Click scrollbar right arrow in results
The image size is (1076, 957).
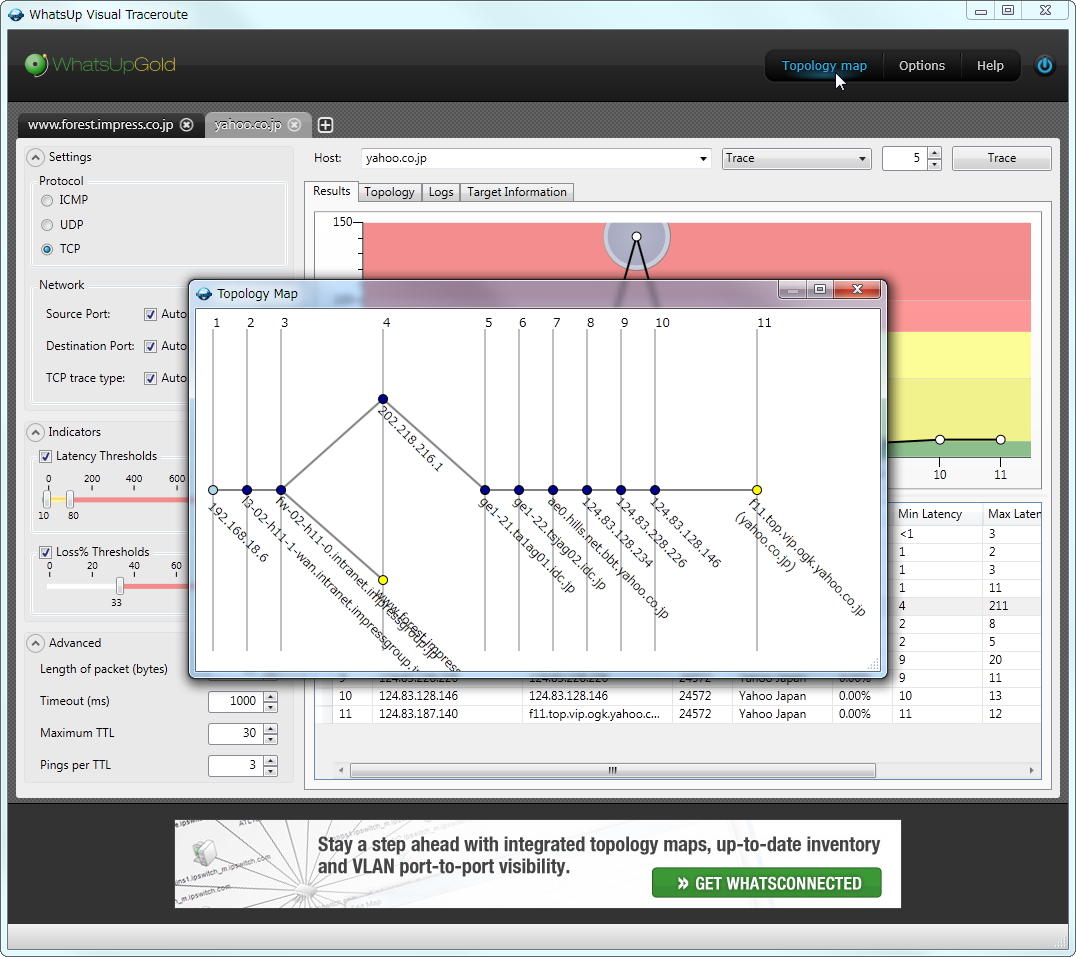pyautogui.click(x=1031, y=770)
